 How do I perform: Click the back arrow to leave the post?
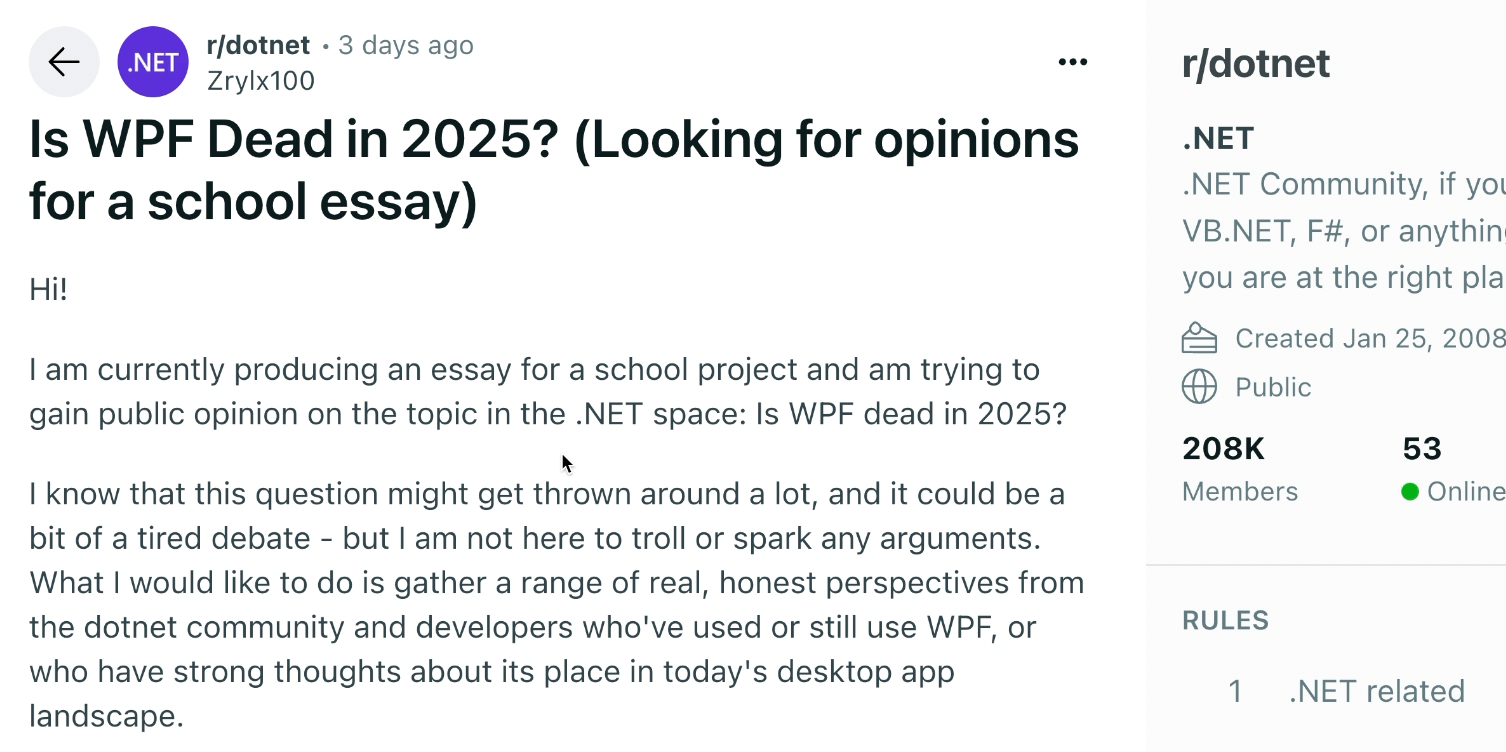tap(63, 61)
